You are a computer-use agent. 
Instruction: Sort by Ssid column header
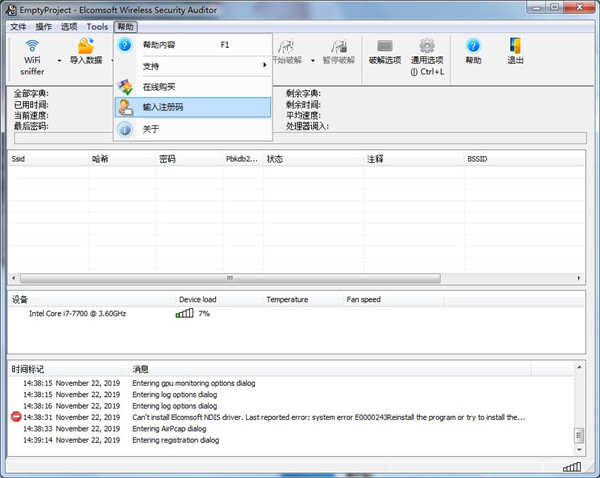tap(49, 159)
